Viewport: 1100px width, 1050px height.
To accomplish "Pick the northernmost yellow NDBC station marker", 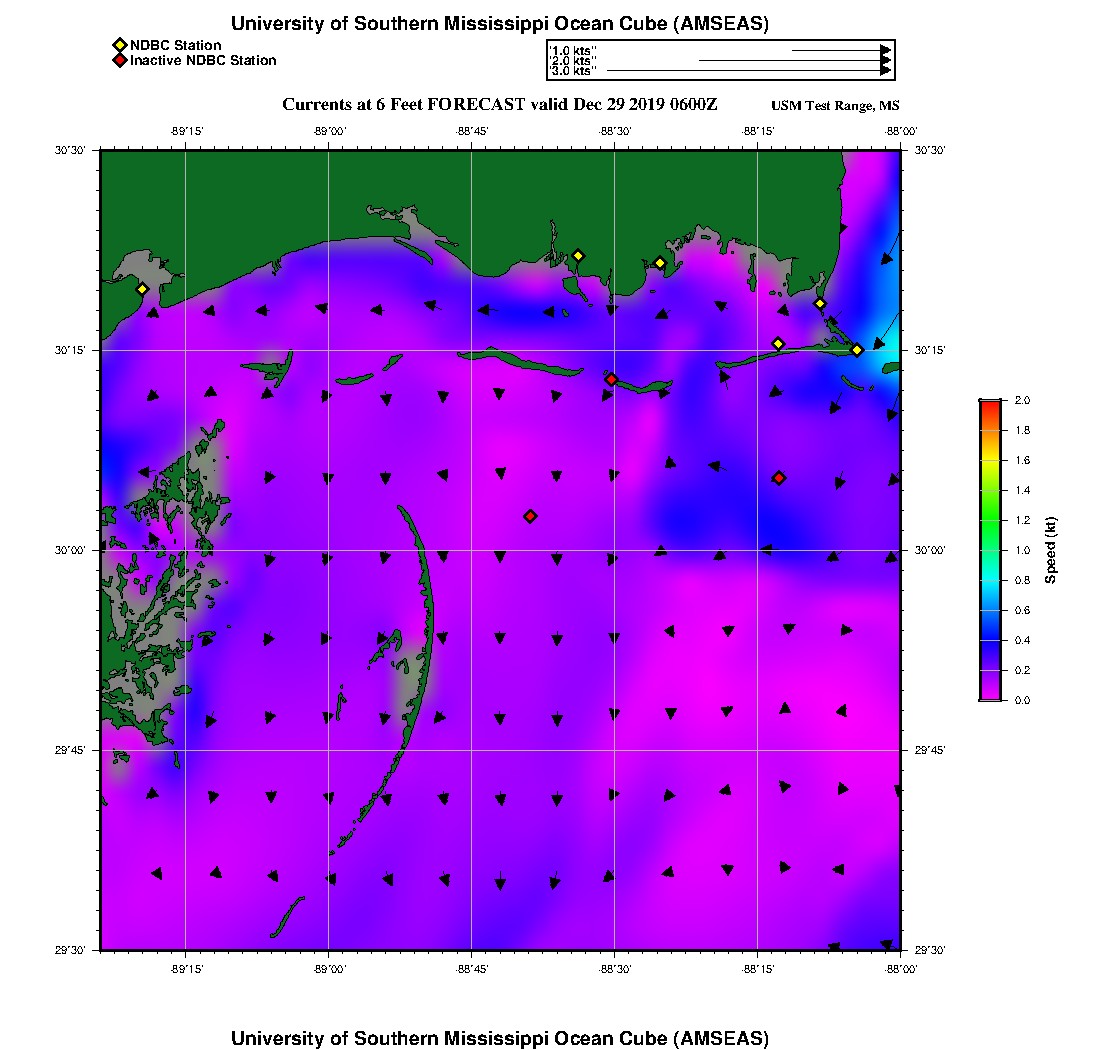I will click(x=578, y=255).
